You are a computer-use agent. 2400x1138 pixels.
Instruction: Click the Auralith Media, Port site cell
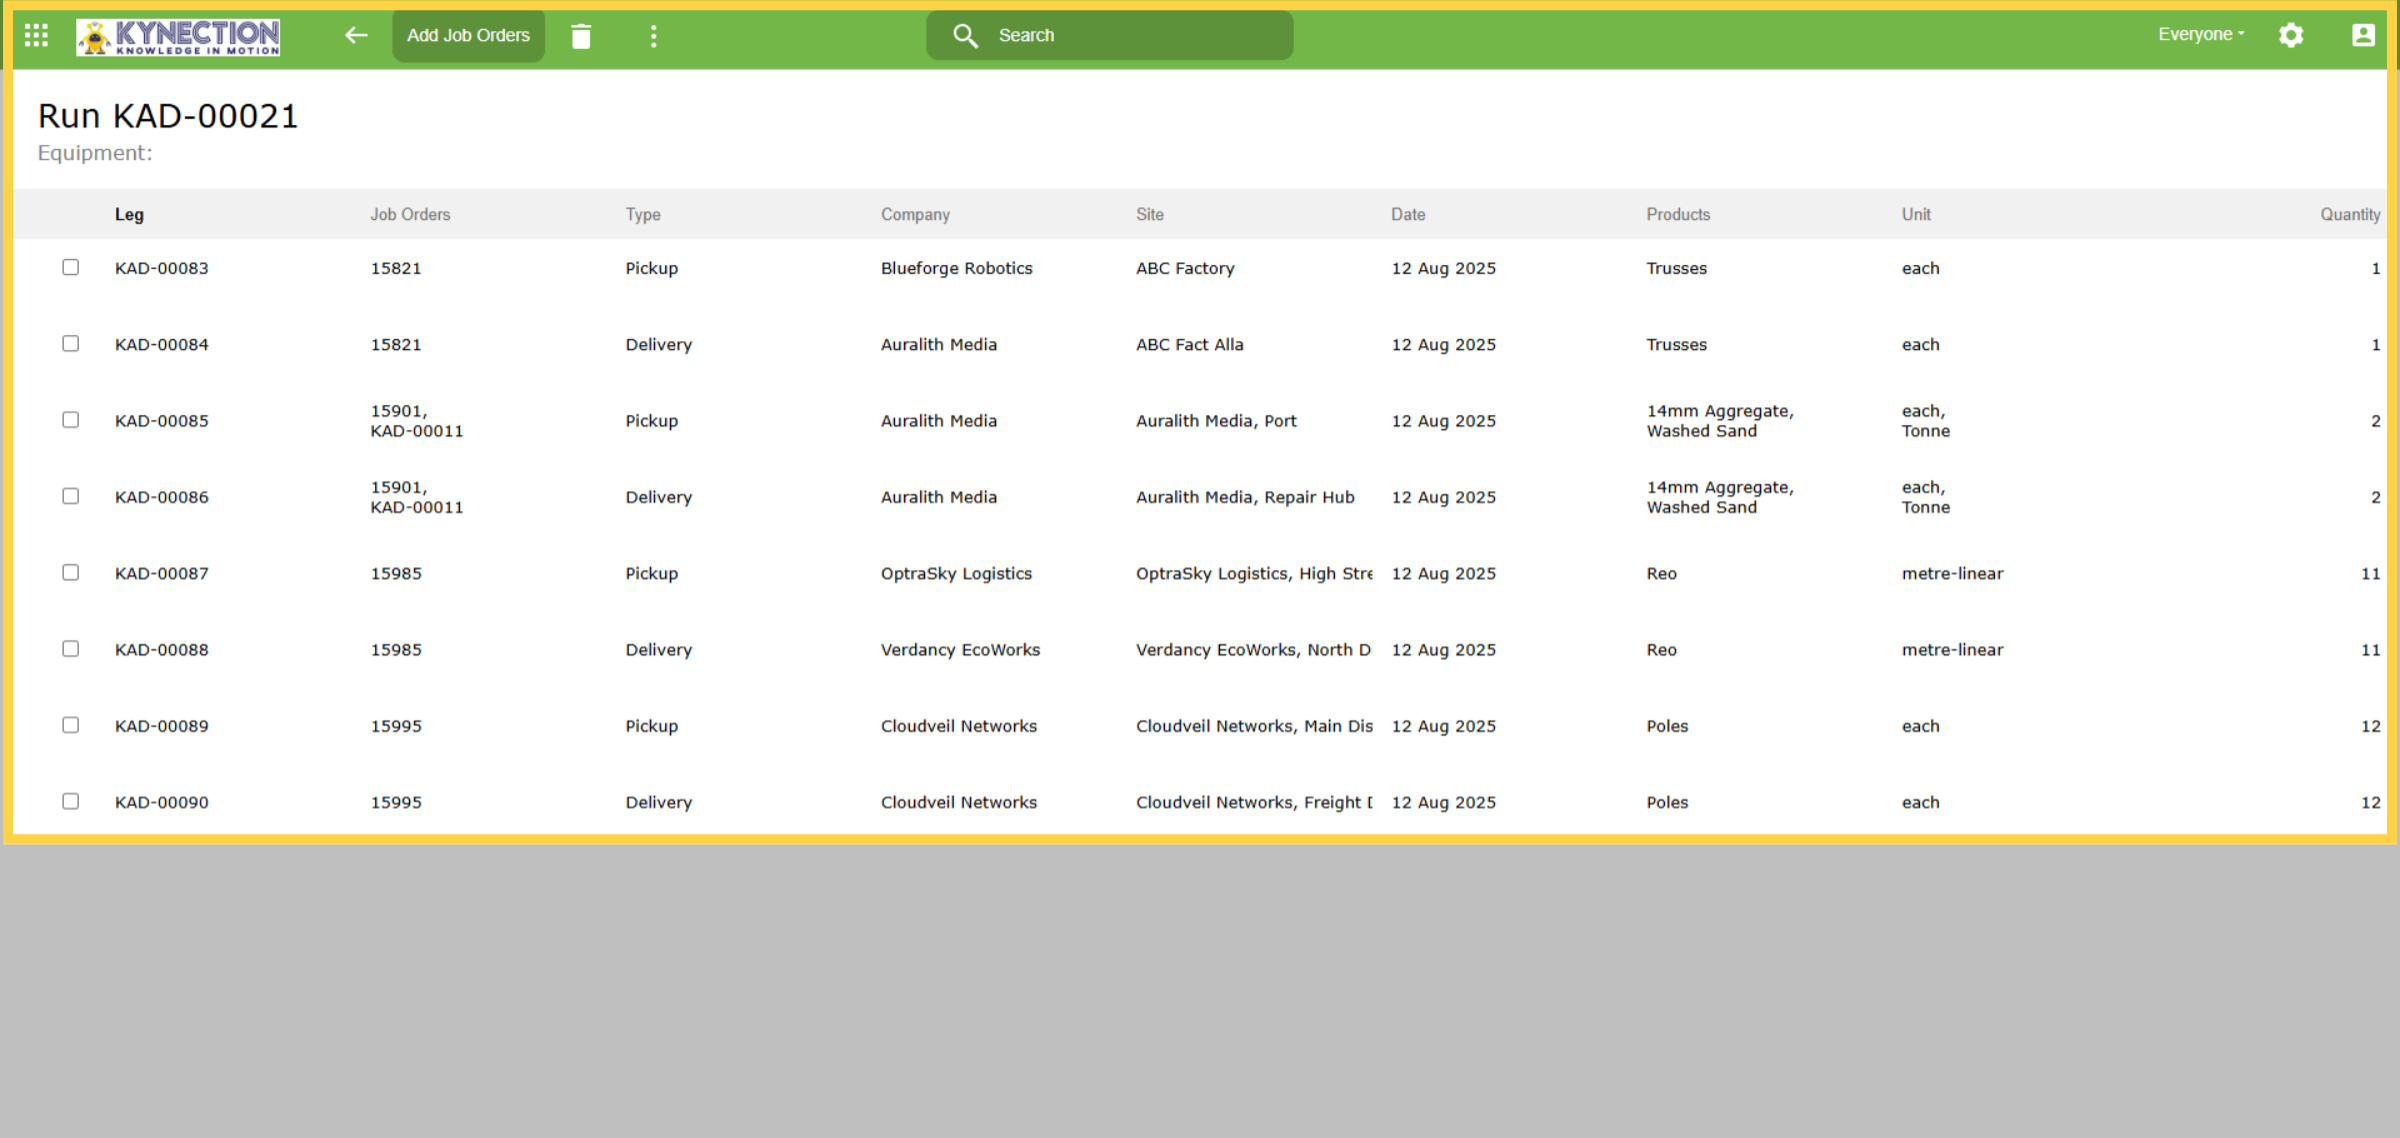[1216, 421]
